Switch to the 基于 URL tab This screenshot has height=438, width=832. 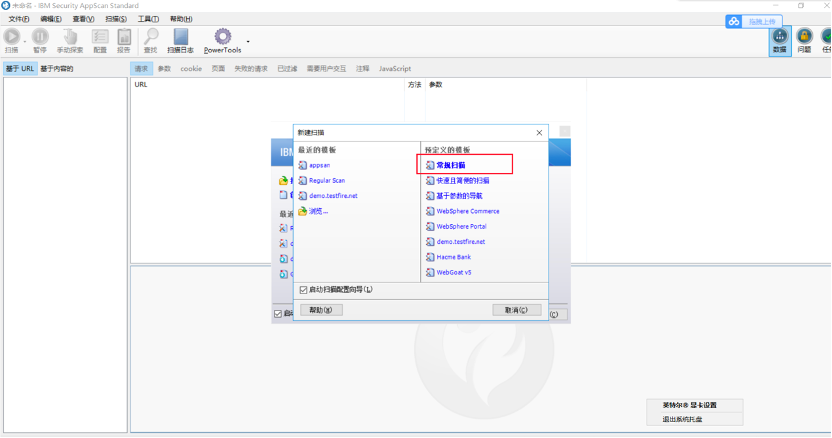pos(20,68)
